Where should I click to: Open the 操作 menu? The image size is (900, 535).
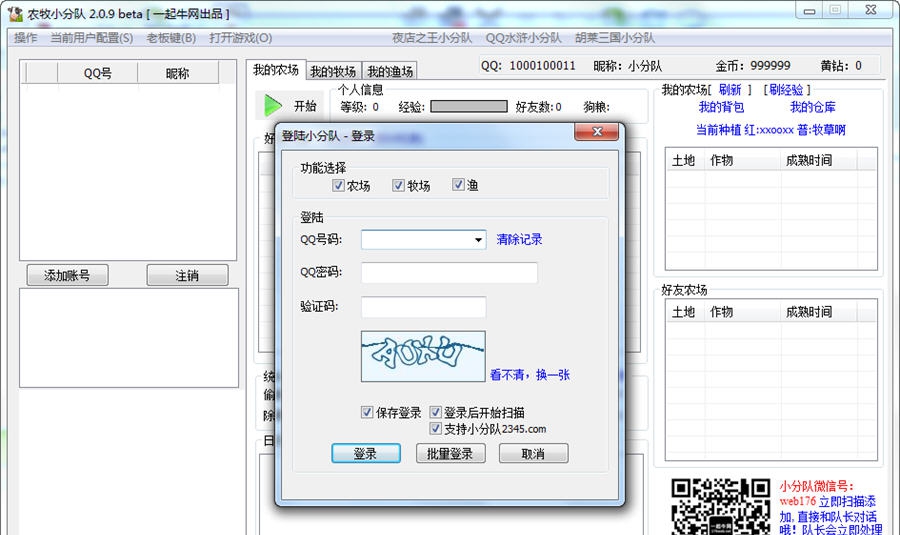coord(25,38)
